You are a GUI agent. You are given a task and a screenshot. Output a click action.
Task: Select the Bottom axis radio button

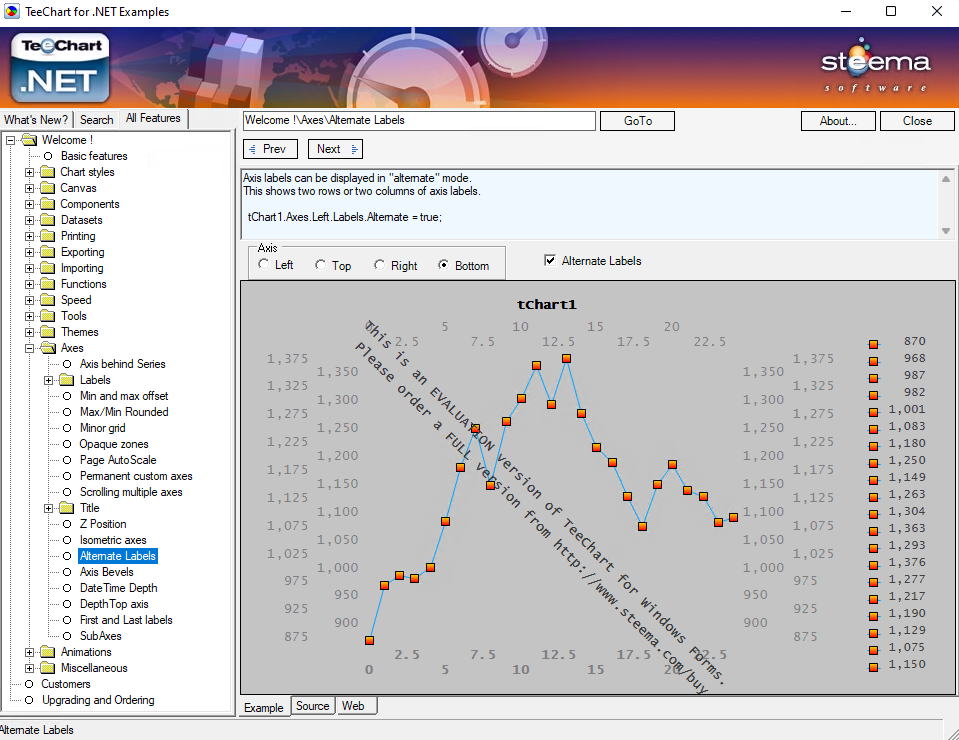click(x=443, y=265)
